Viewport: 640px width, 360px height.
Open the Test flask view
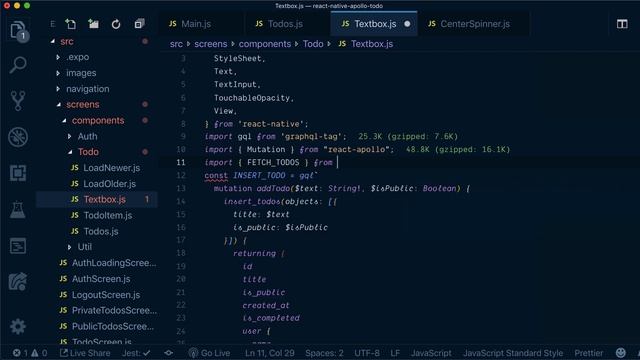click(x=18, y=209)
